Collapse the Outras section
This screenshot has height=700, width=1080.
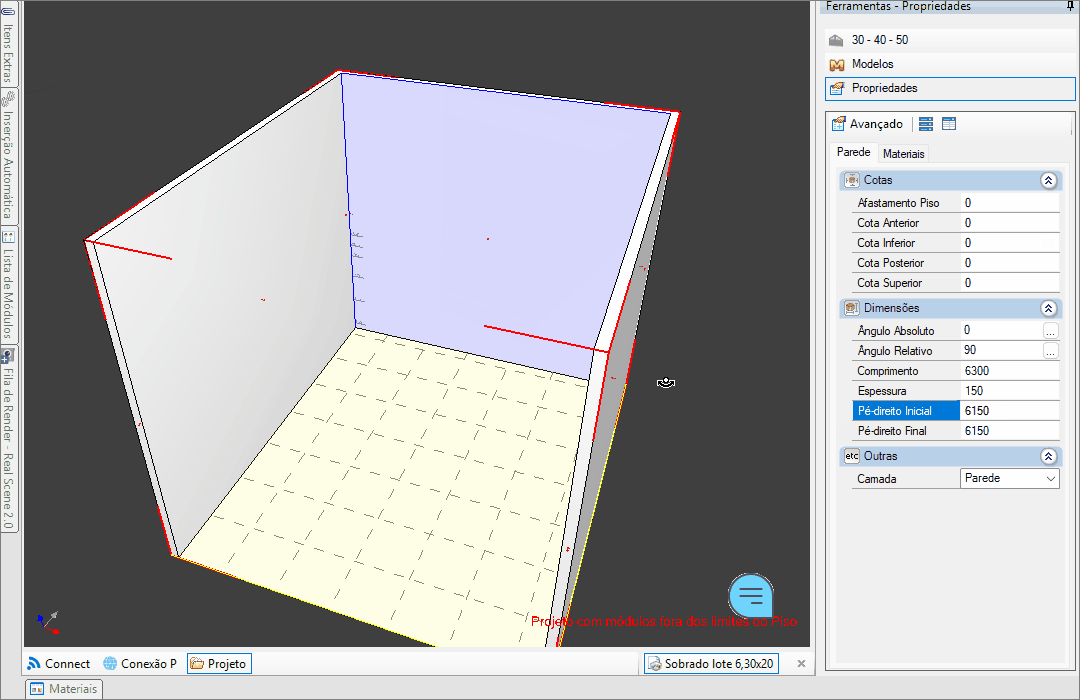[1048, 456]
